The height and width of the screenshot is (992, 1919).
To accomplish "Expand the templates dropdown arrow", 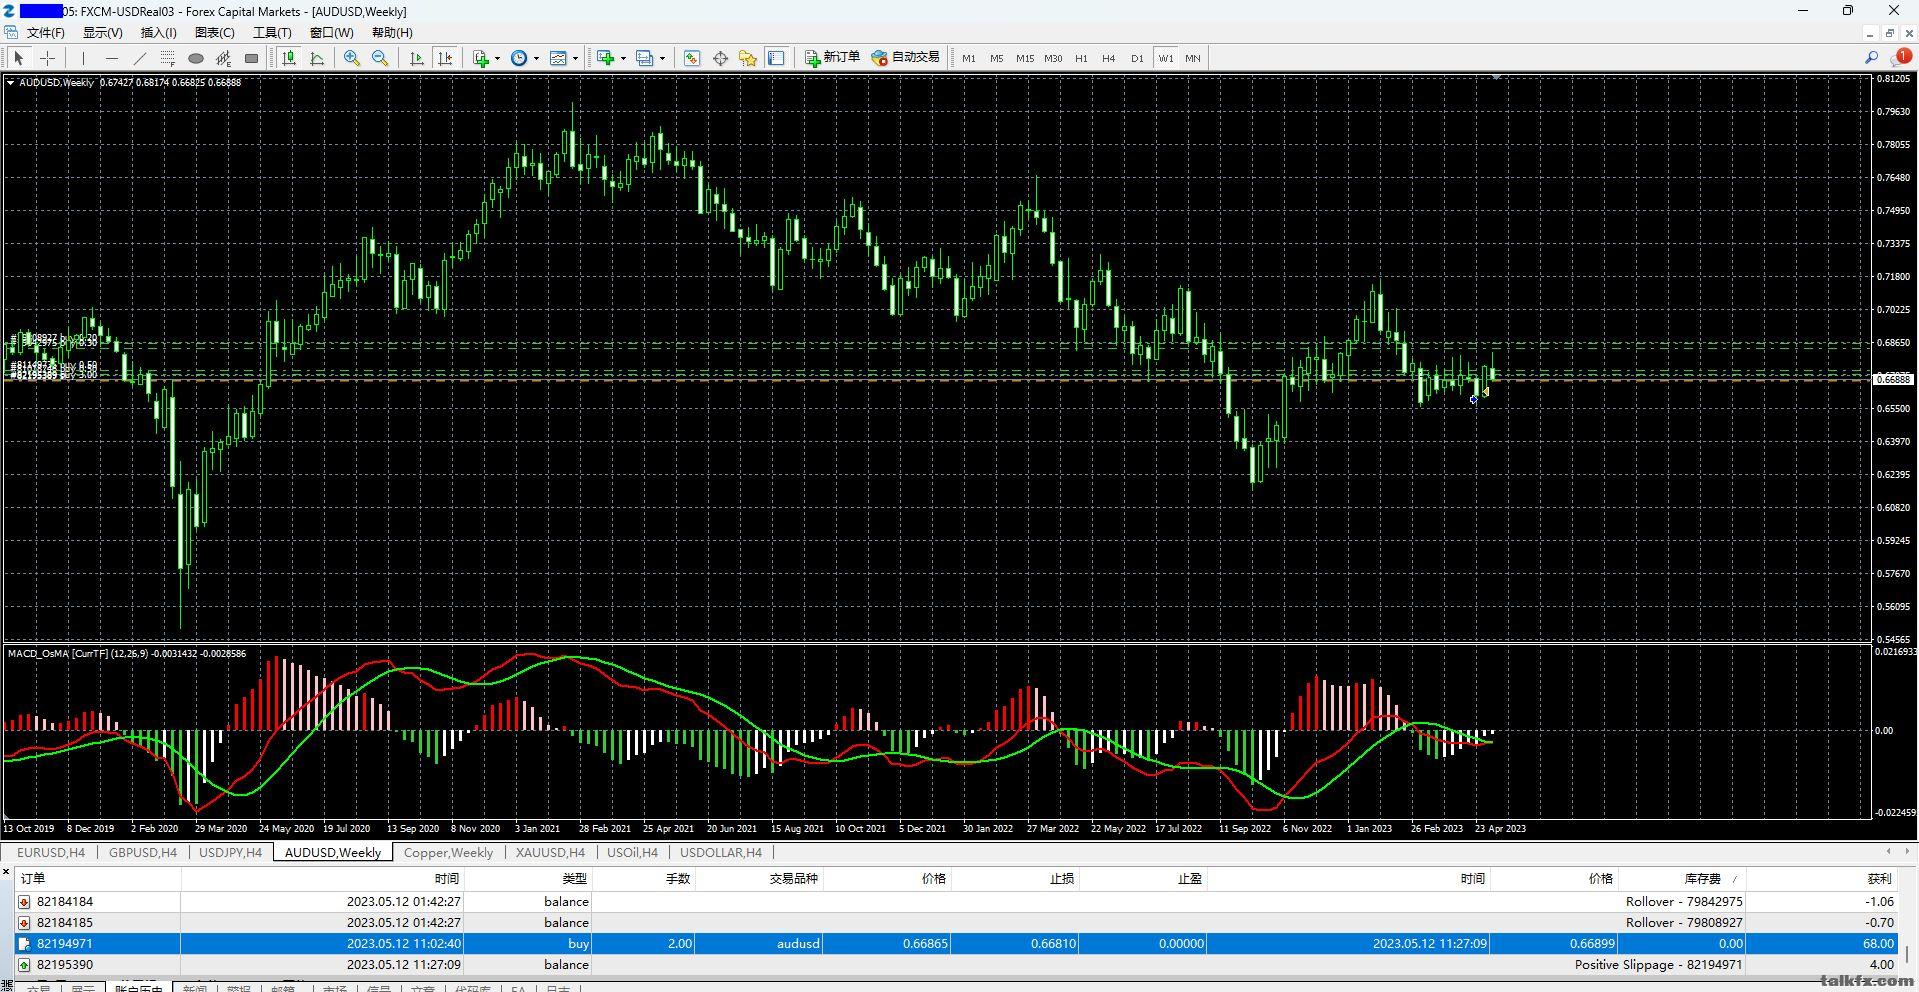I will click(x=575, y=58).
